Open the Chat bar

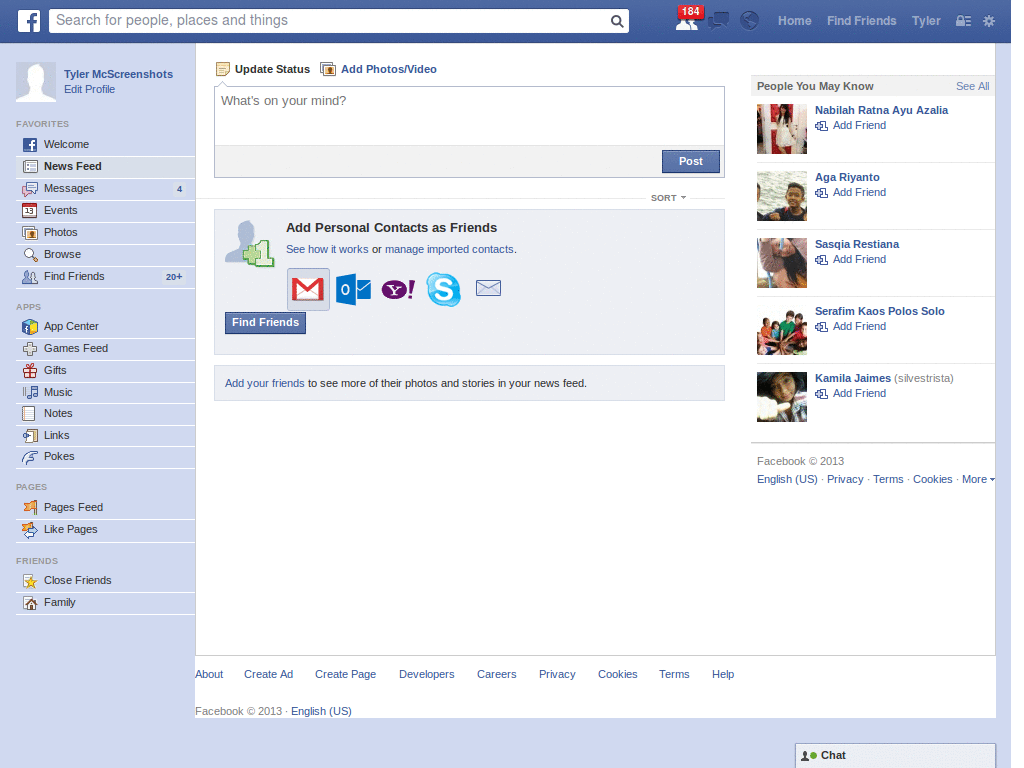click(x=895, y=756)
